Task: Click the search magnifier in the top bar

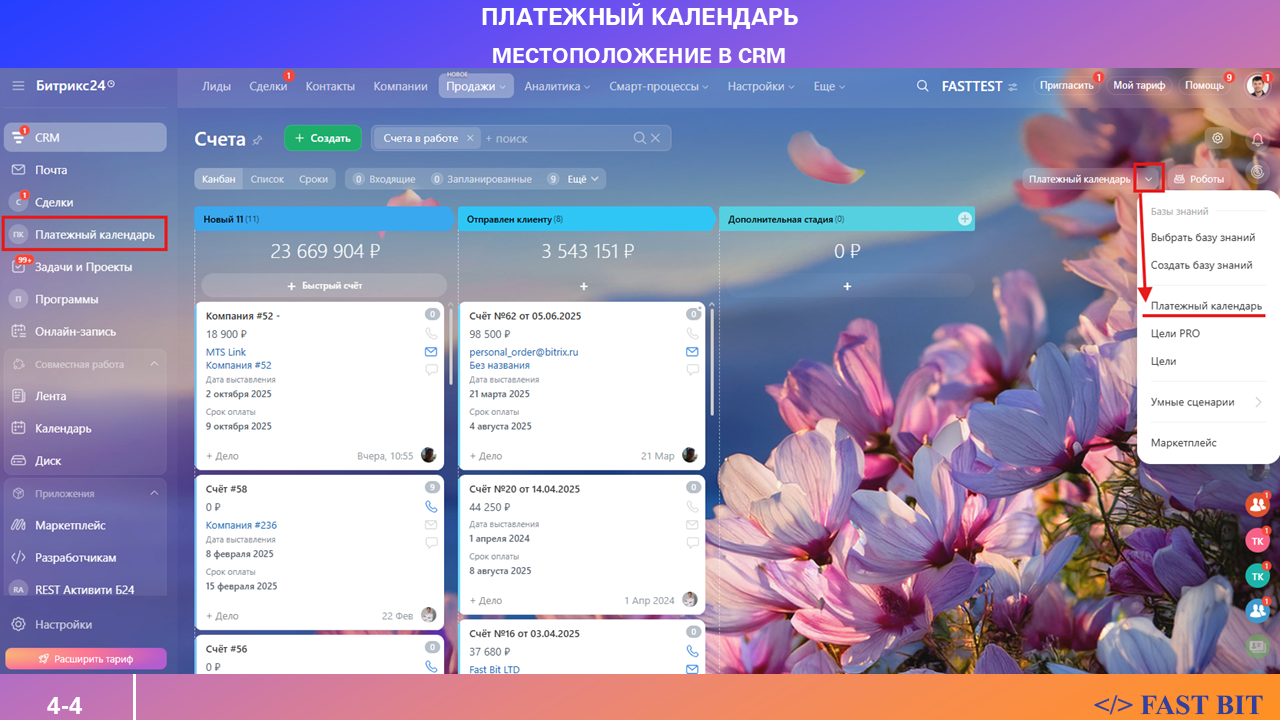Action: point(923,86)
